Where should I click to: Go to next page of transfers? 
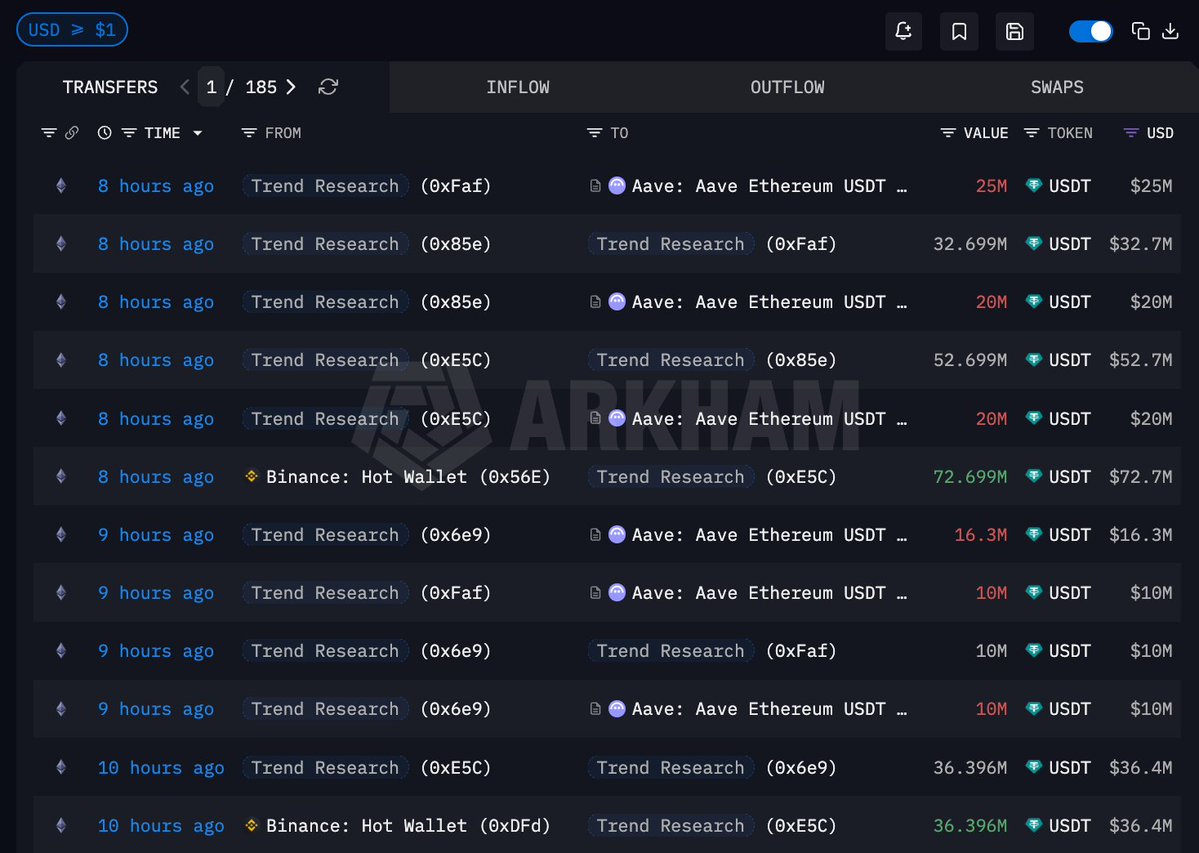point(291,87)
